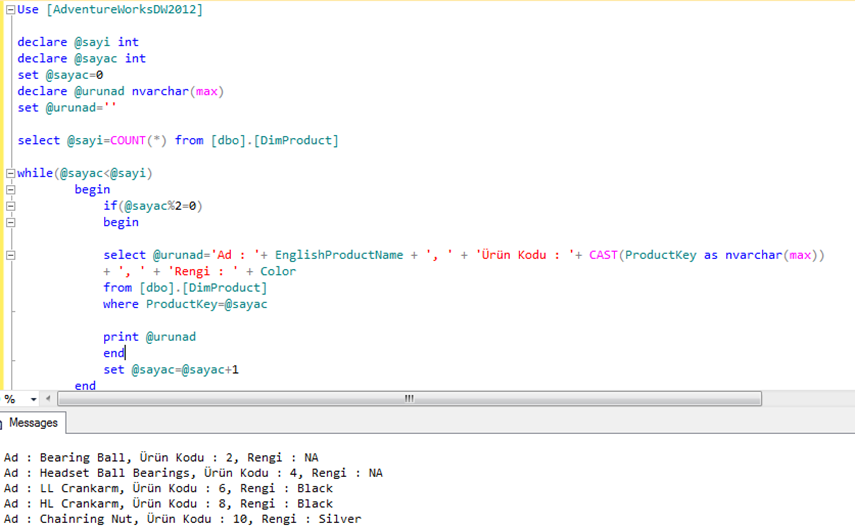Click the 'Headset Ball Bearings' output message row
855x528 pixels.
(193, 472)
